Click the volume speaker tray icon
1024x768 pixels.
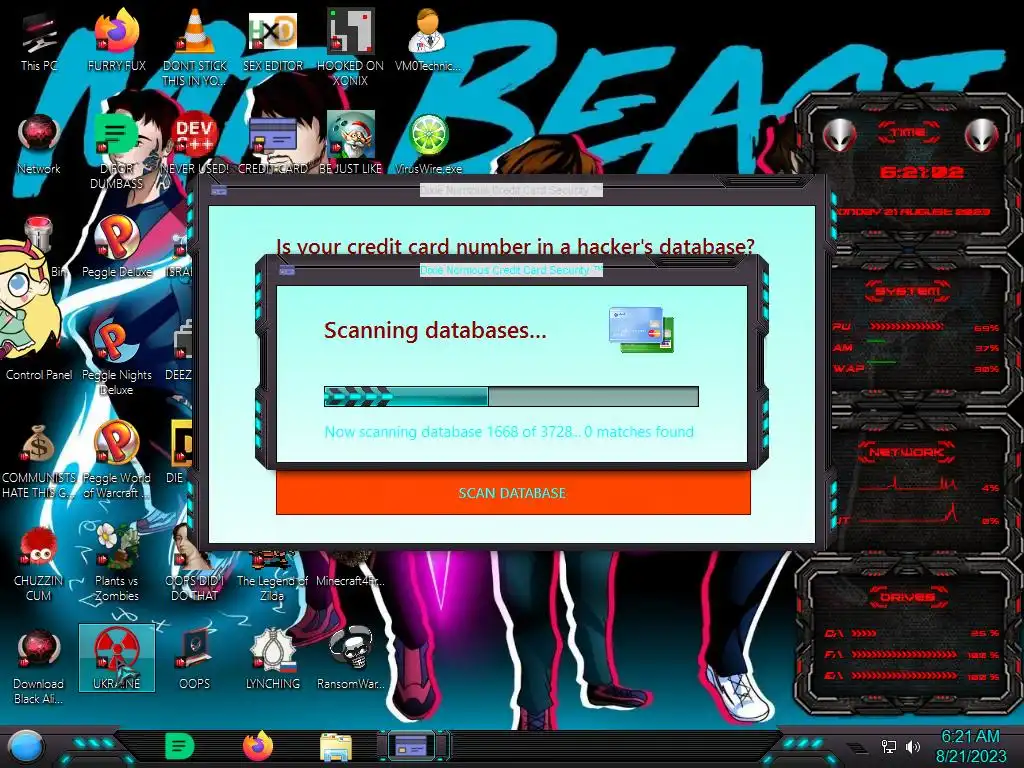coord(912,746)
